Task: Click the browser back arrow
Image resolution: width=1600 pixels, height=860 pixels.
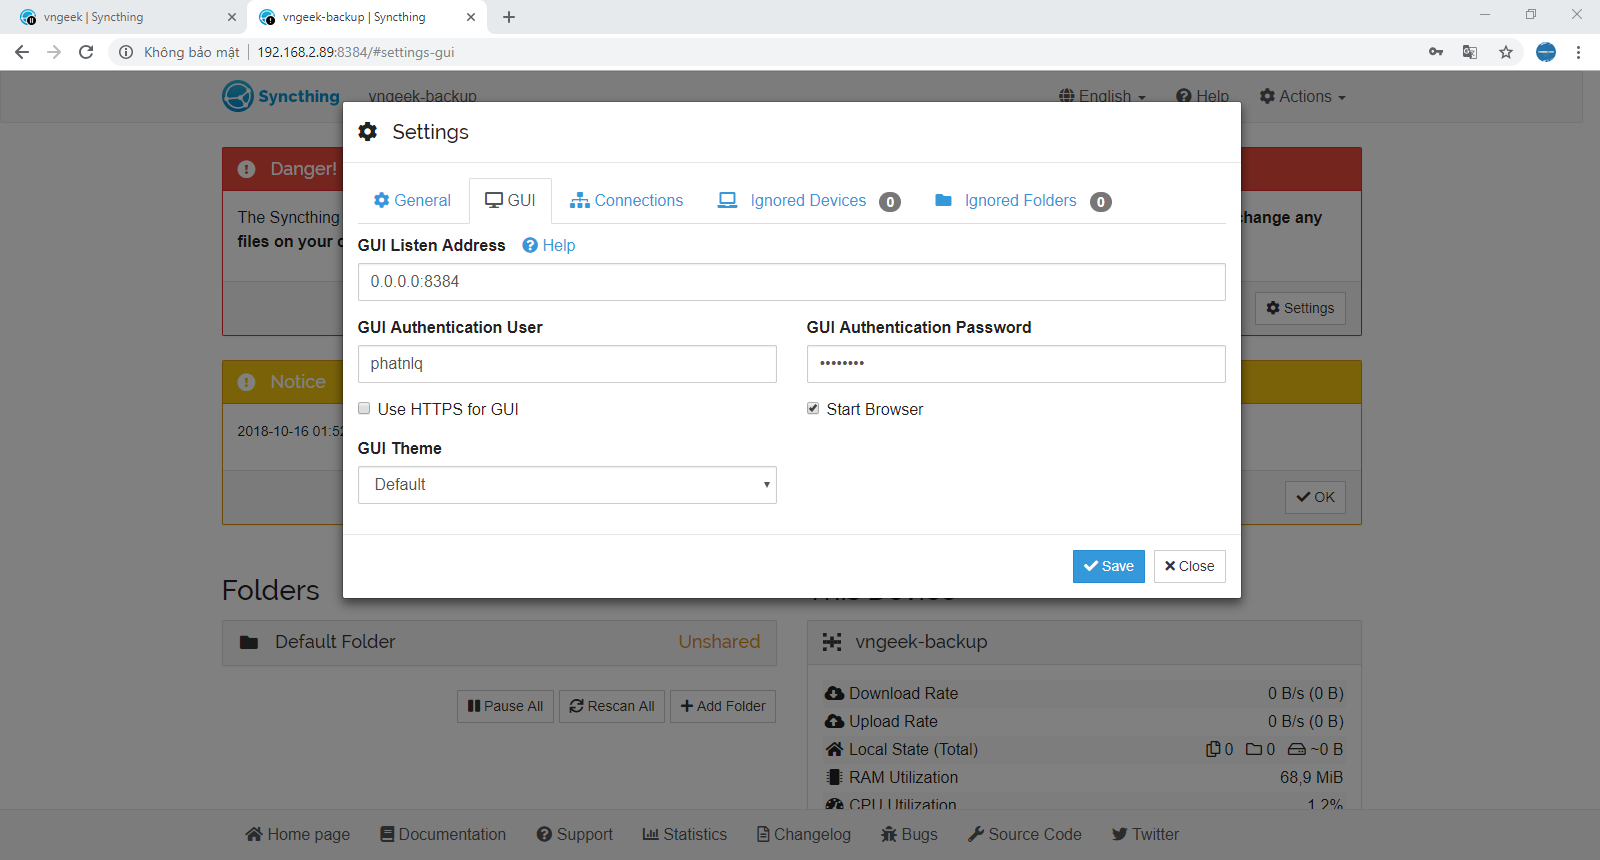Action: 22,52
